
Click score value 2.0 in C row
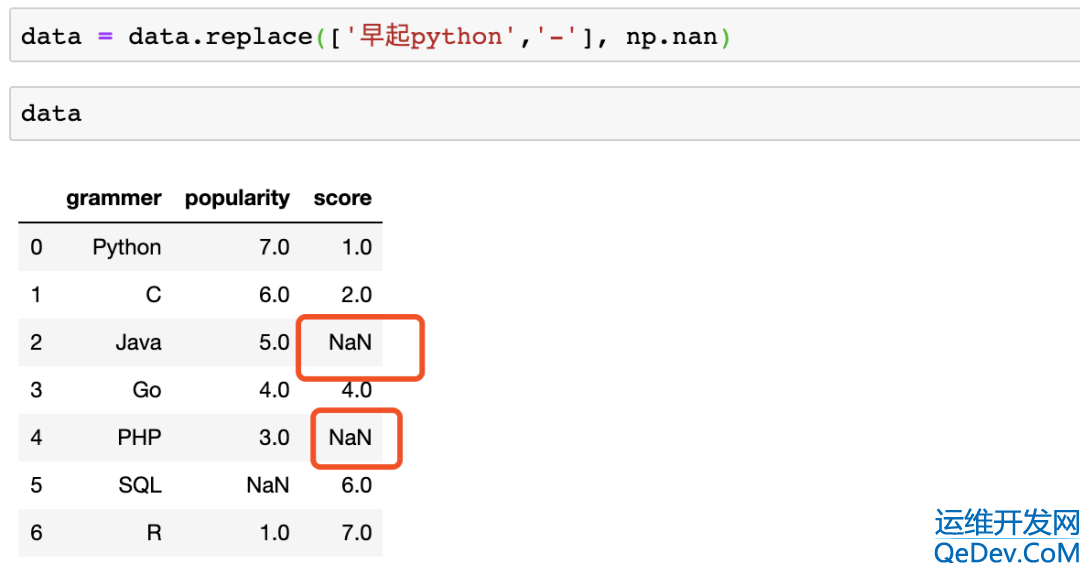click(357, 295)
